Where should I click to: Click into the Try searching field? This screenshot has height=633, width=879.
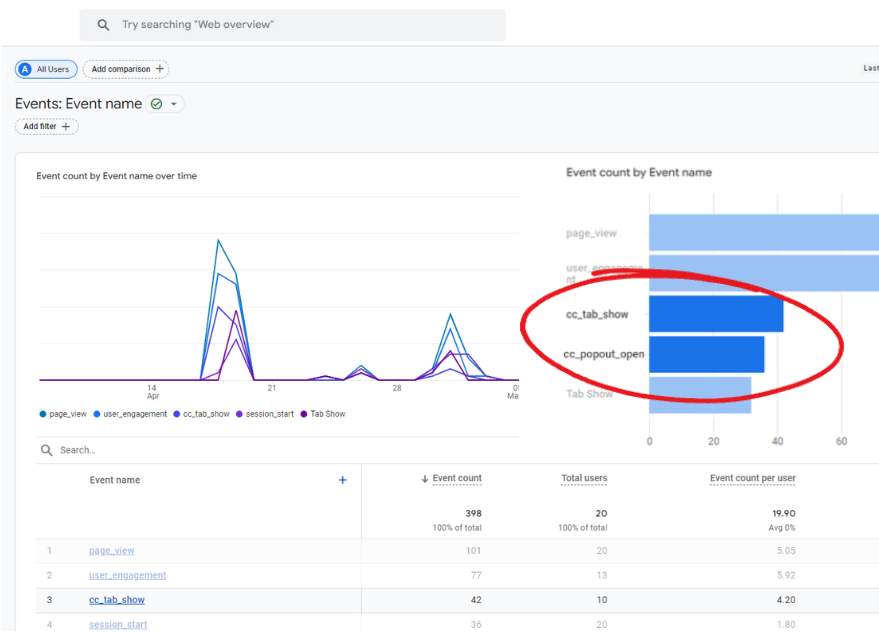250,24
